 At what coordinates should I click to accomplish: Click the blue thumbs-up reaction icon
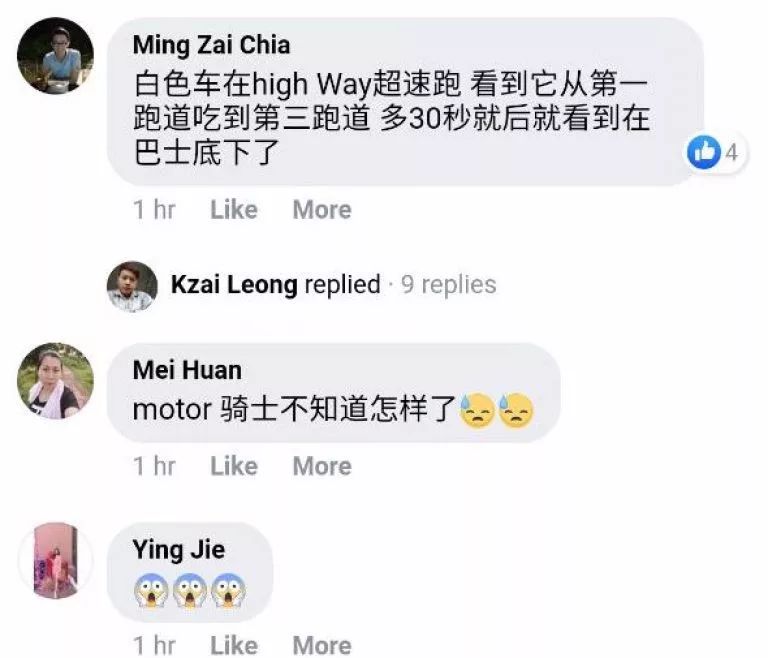point(704,152)
